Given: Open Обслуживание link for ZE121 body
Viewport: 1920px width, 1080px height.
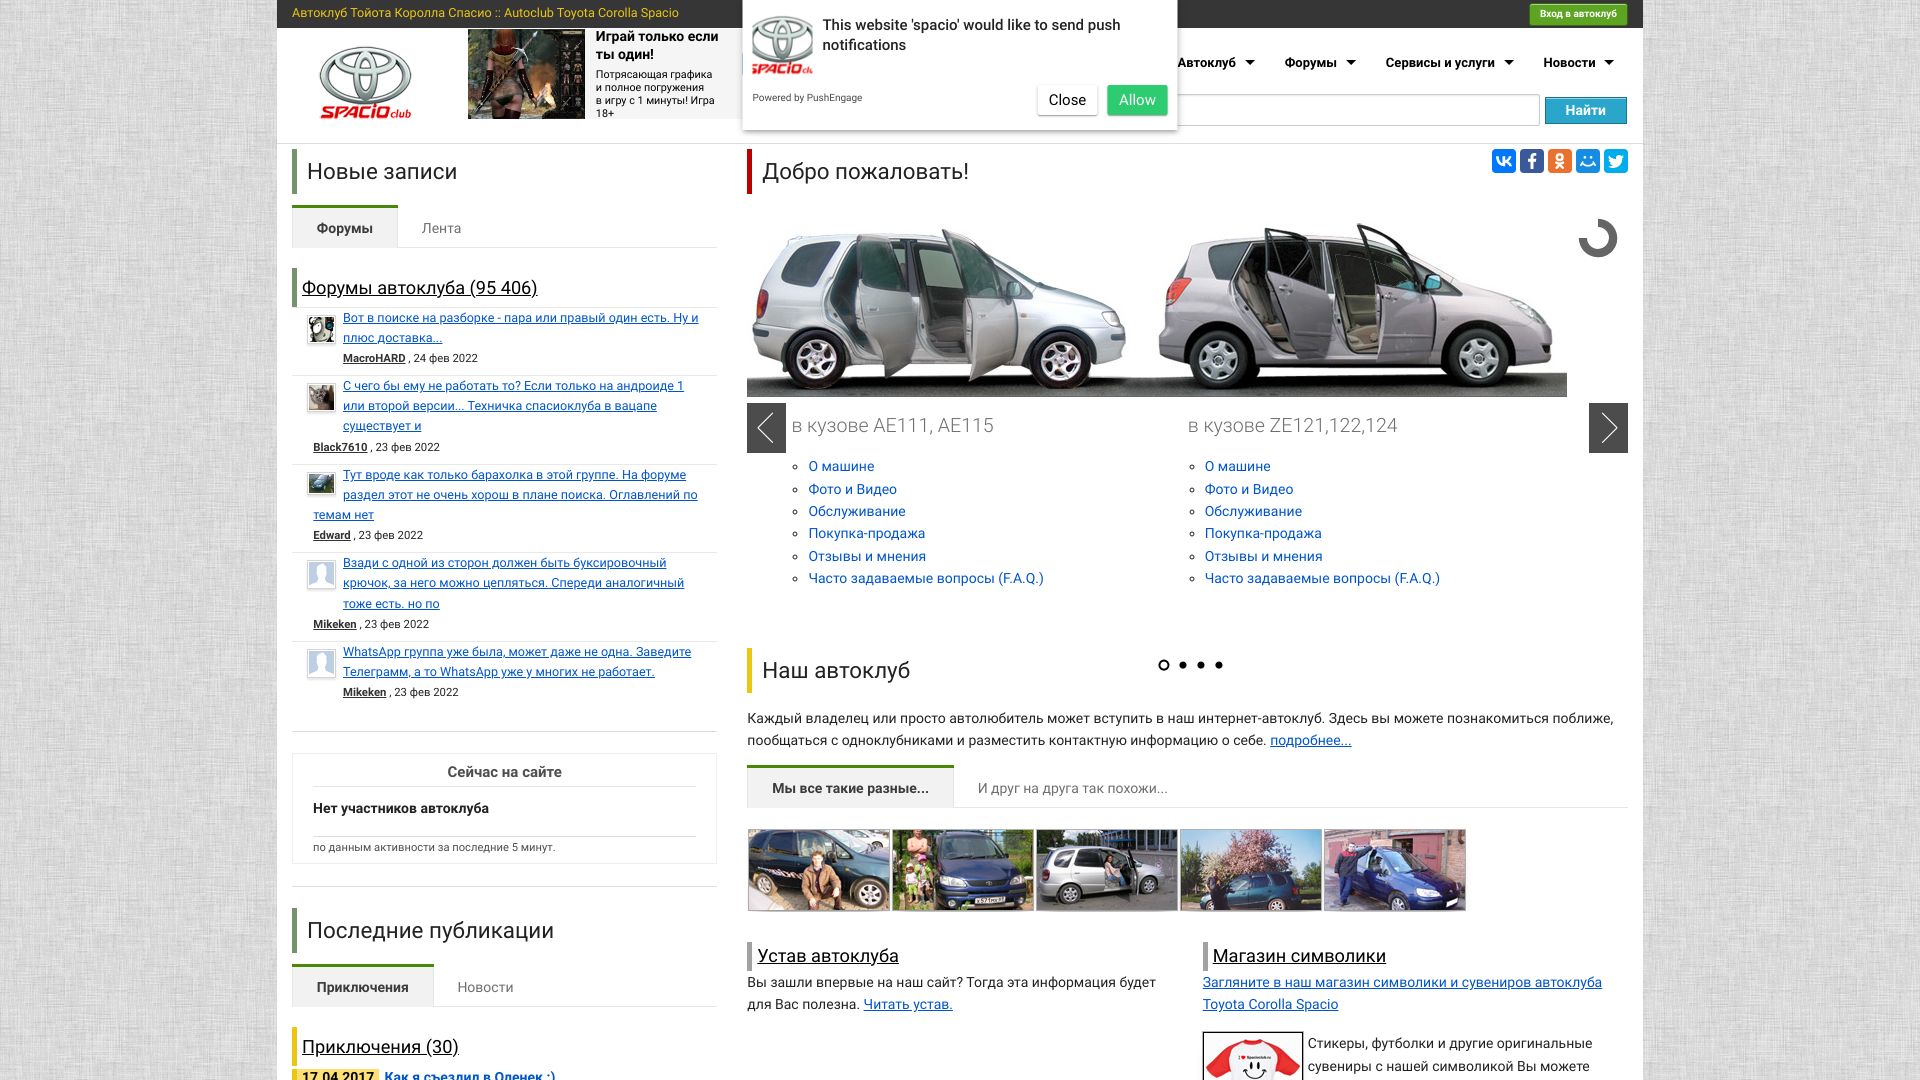Looking at the screenshot, I should point(1253,512).
